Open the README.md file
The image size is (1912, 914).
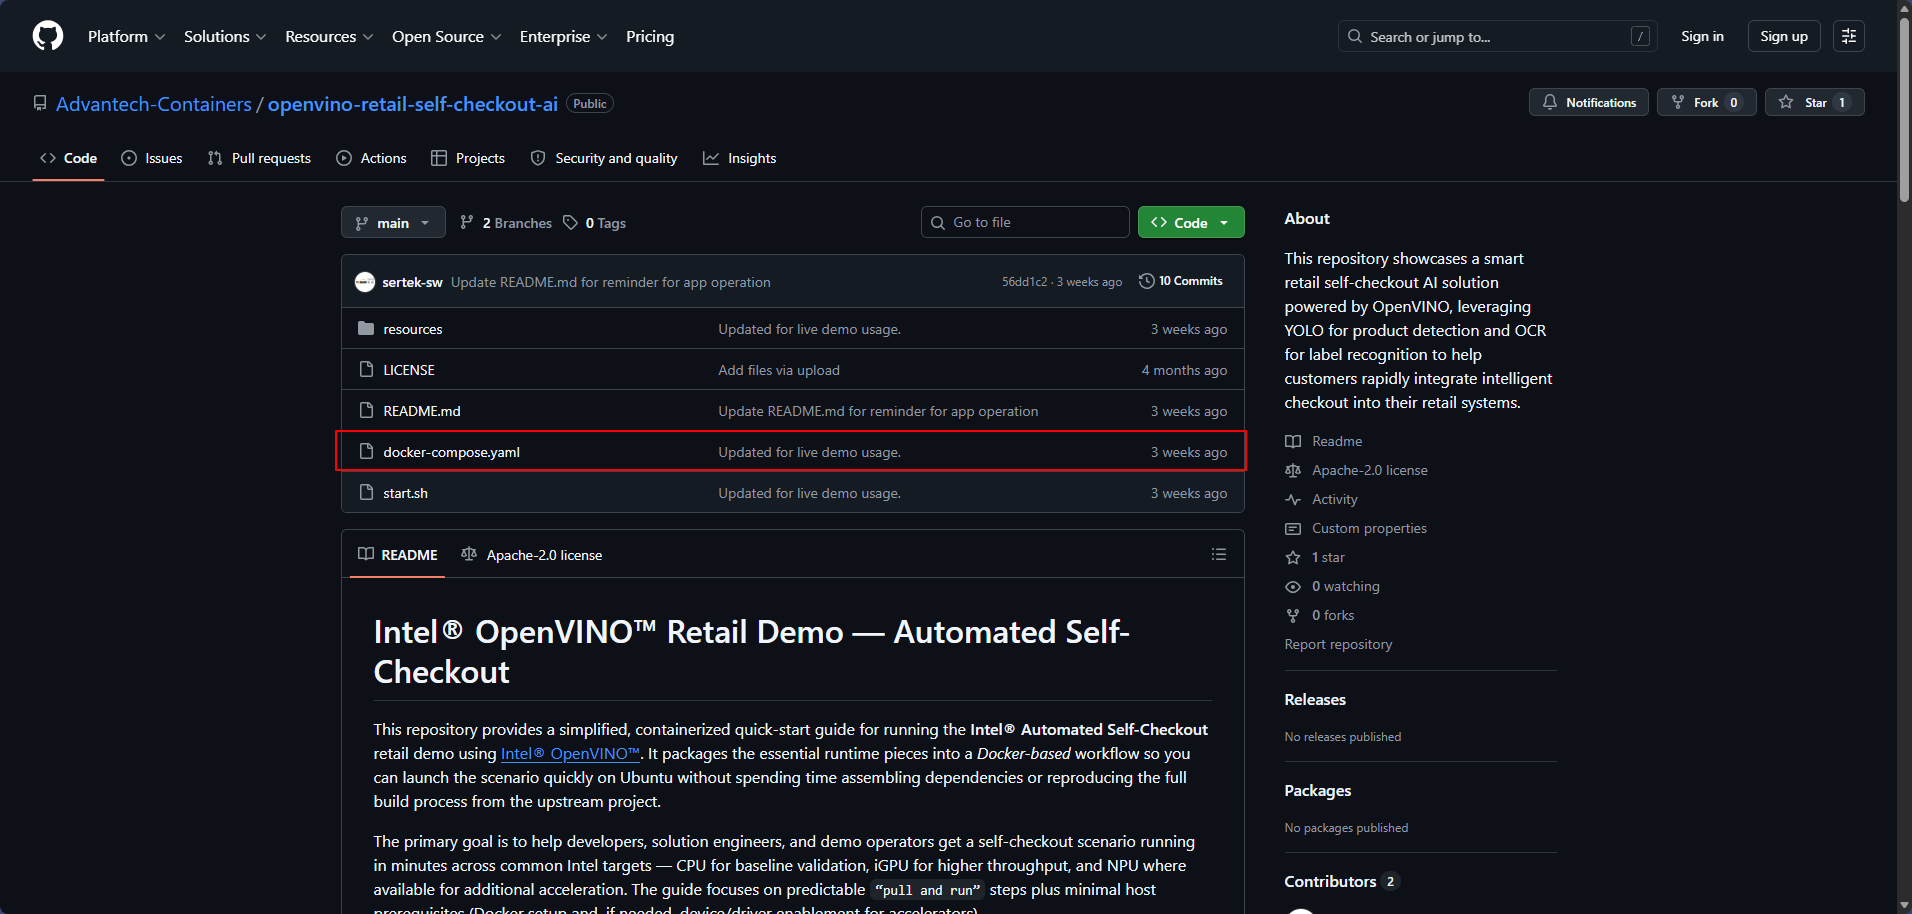point(422,411)
